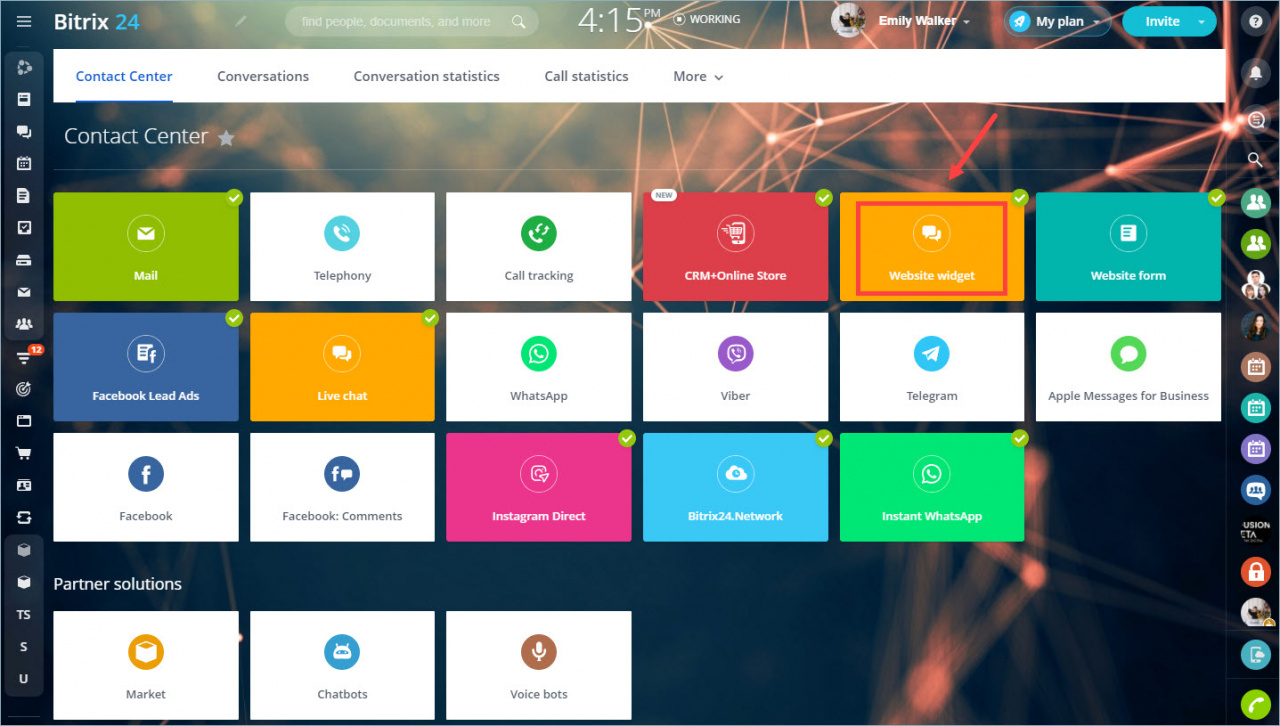1280x726 pixels.
Task: Open the Instagram Direct tile
Action: point(539,487)
